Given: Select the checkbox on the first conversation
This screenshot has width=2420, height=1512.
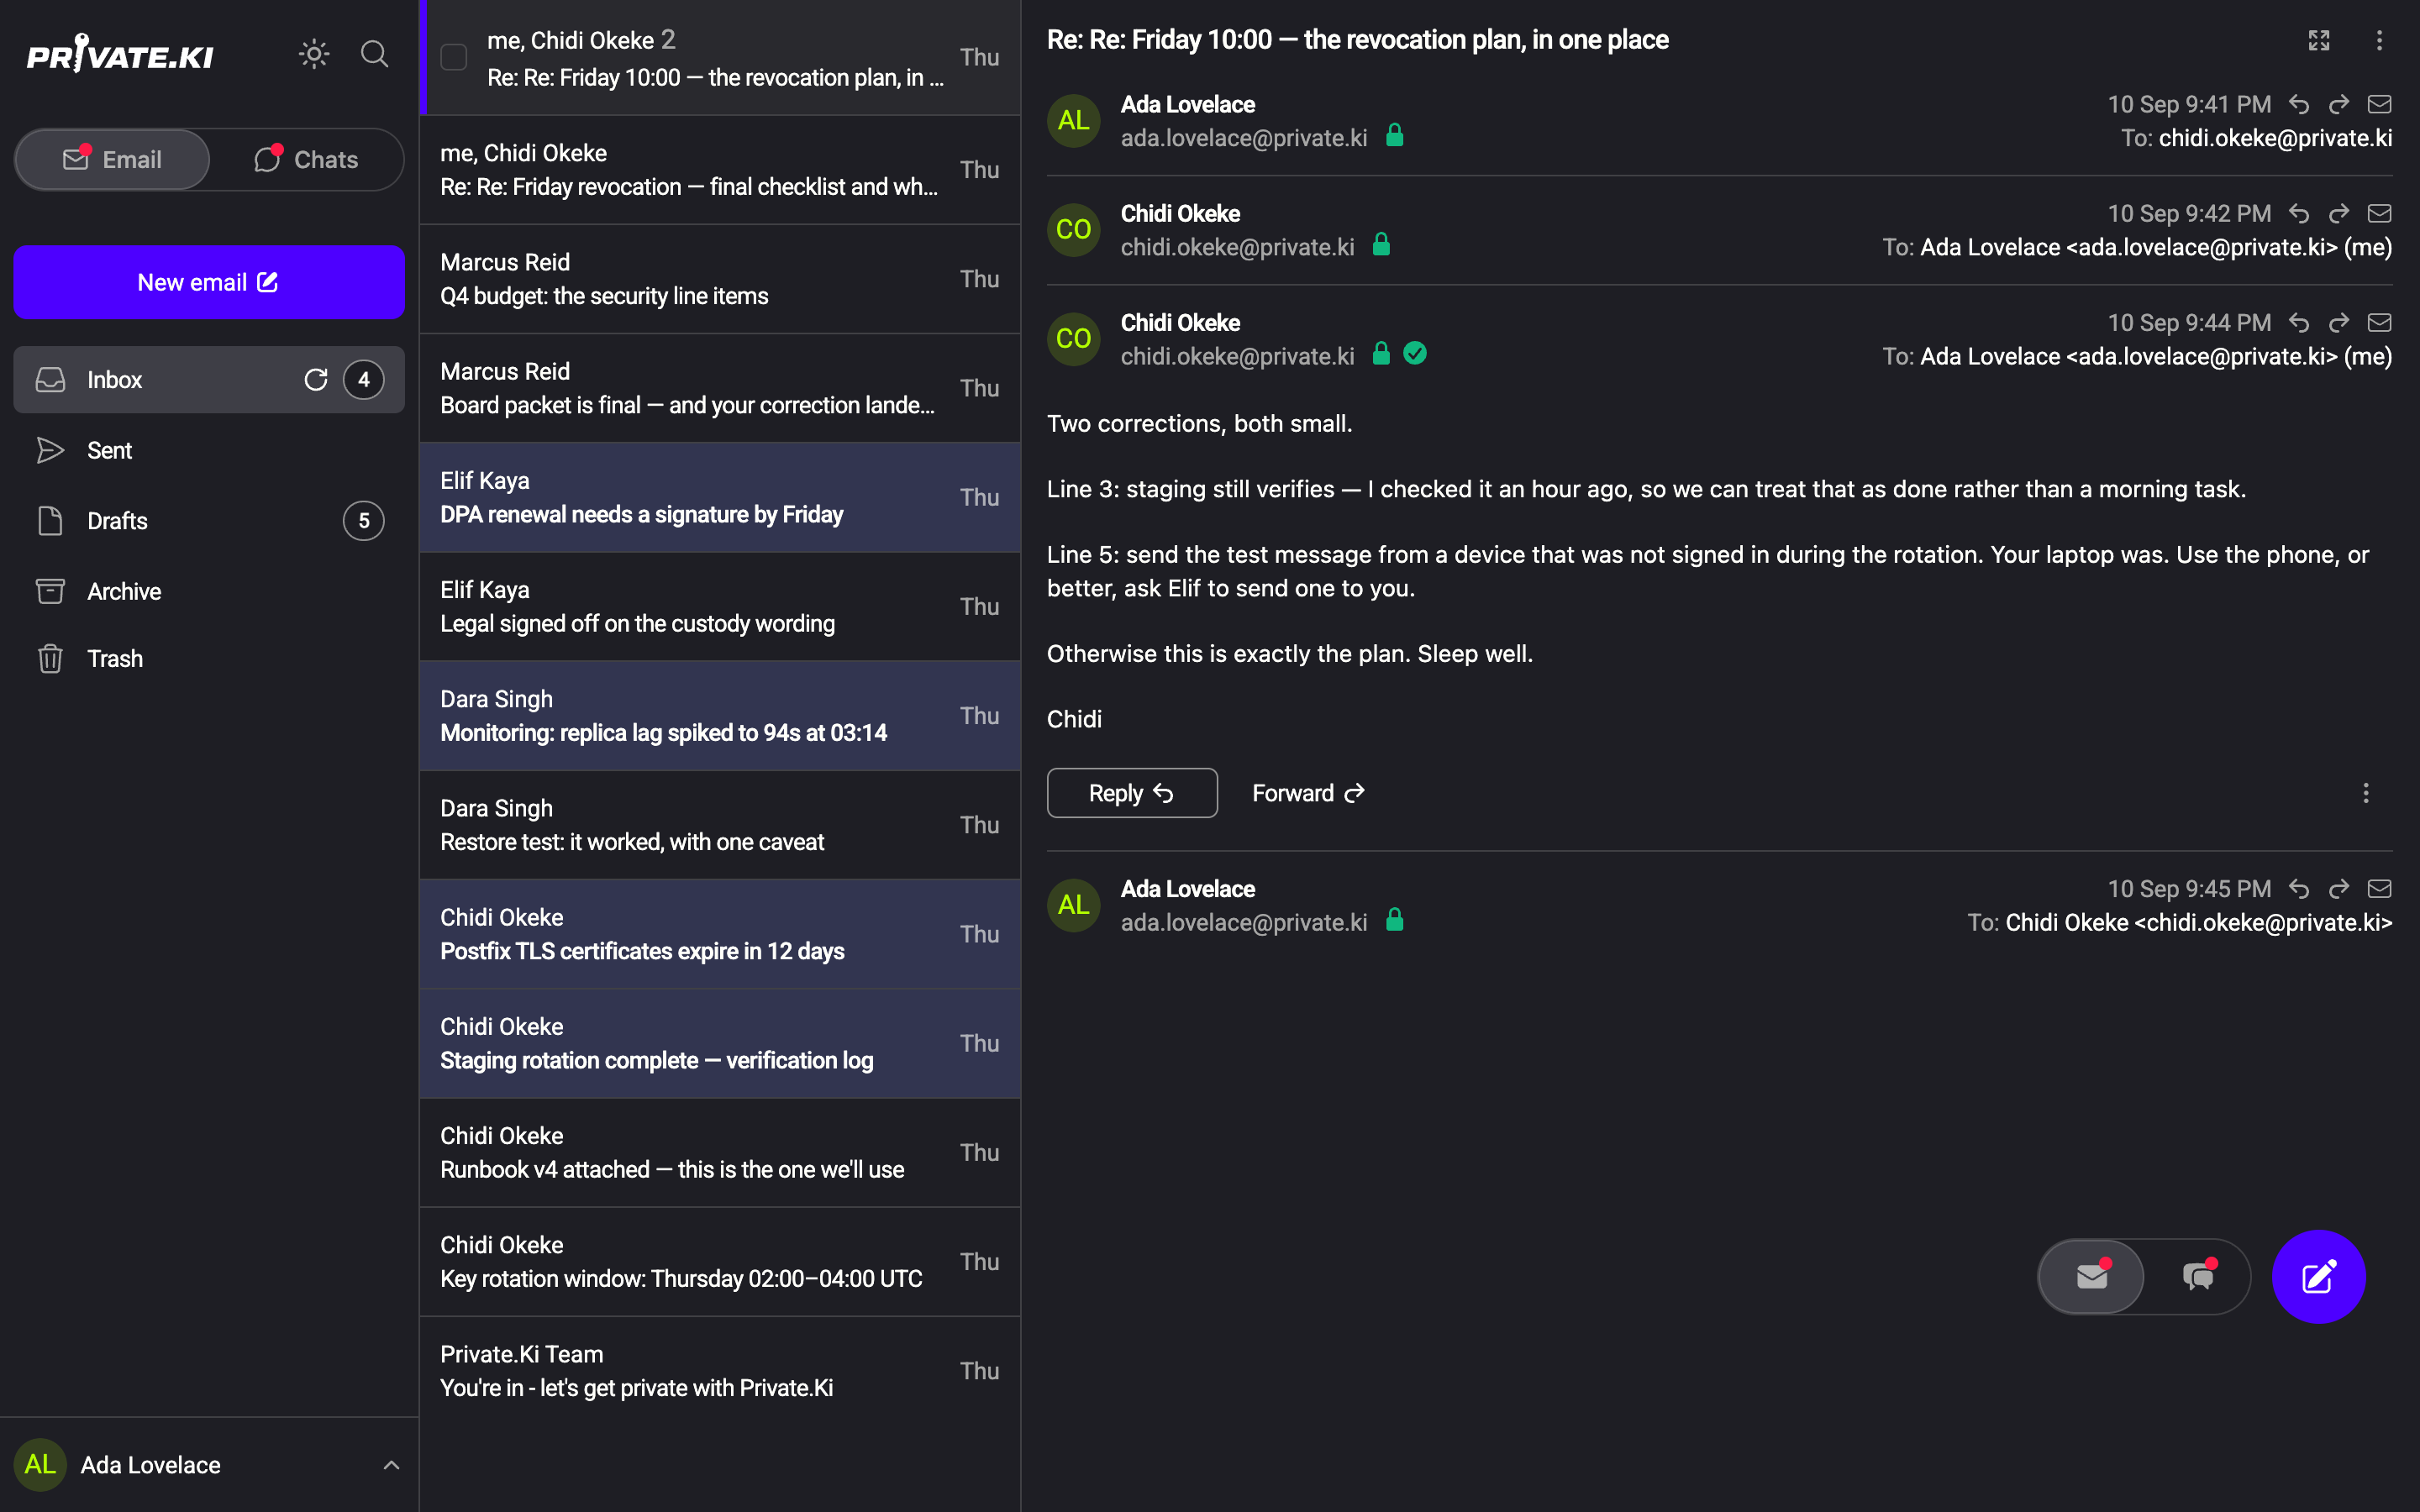Looking at the screenshot, I should 454,57.
